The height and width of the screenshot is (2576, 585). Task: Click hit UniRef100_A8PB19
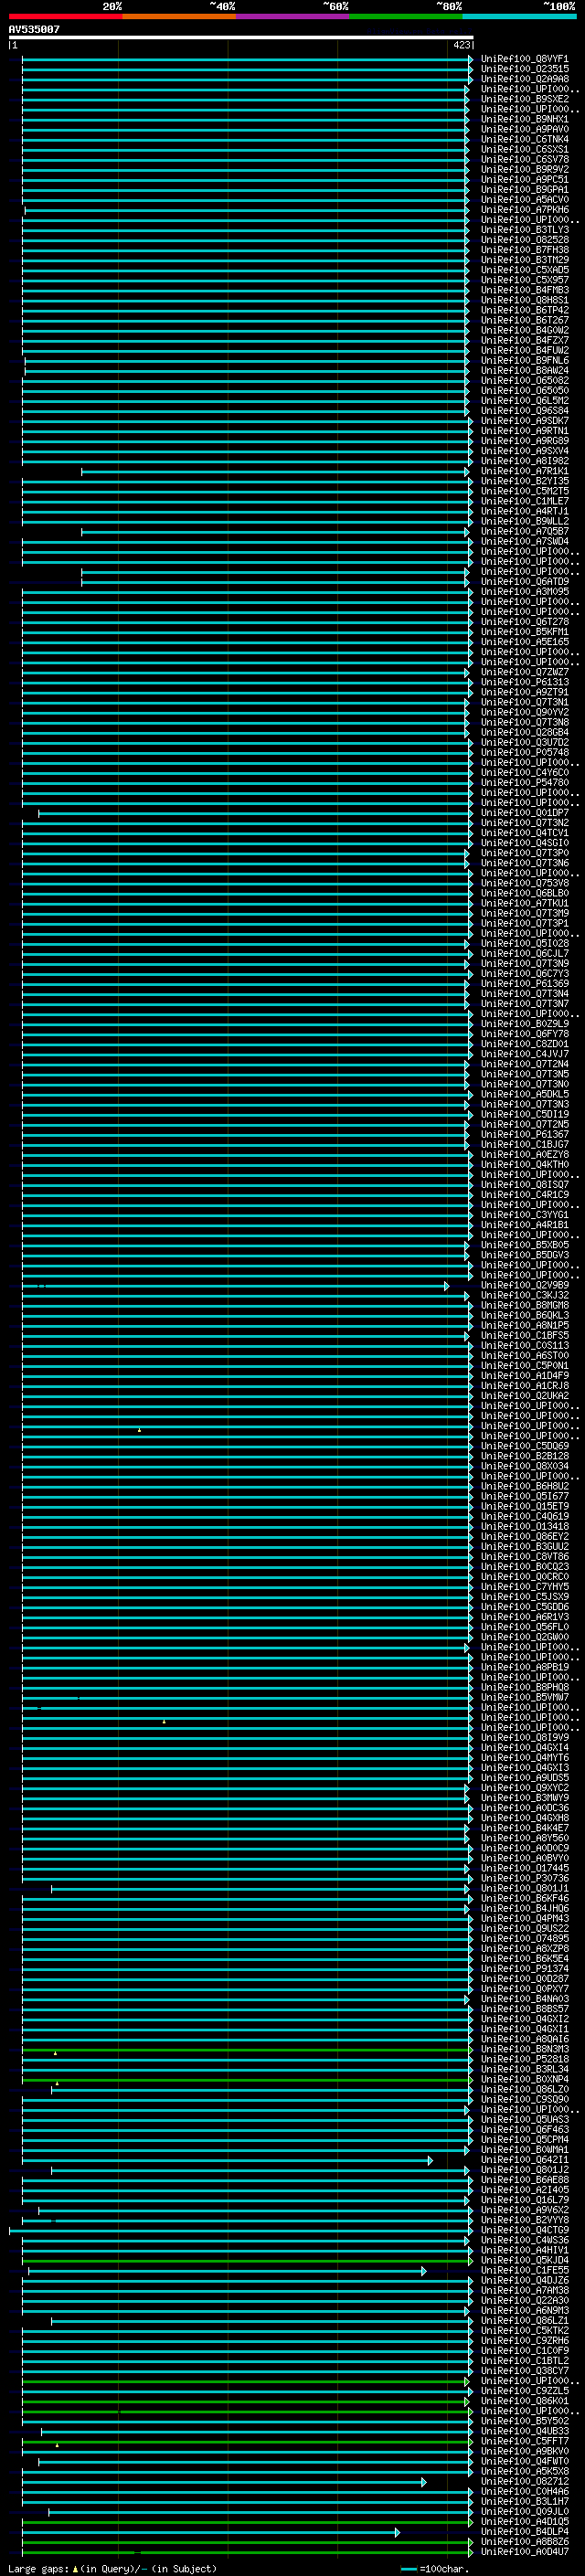click(x=524, y=1667)
